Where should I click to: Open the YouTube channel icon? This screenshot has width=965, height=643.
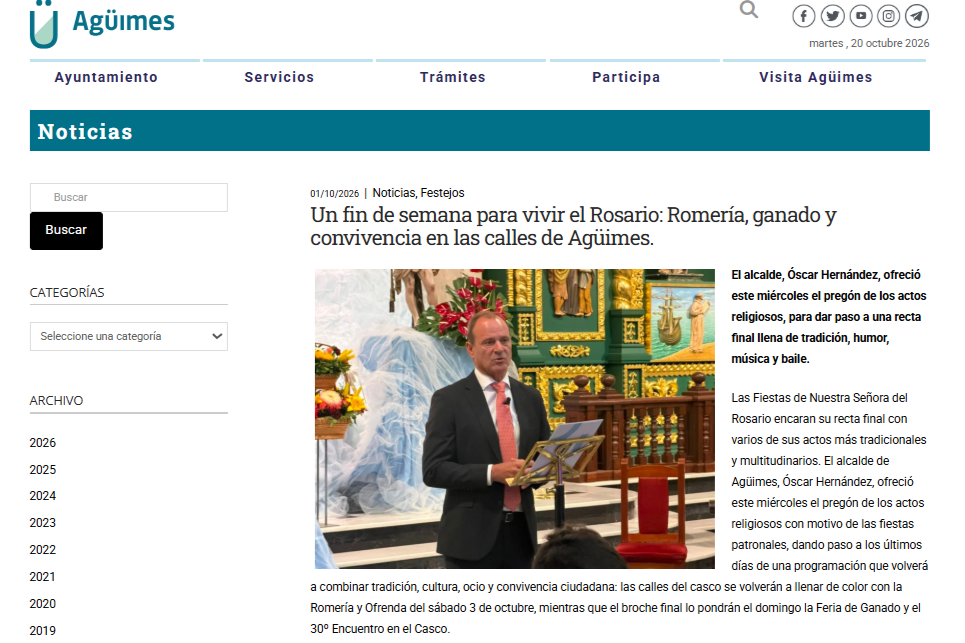point(860,16)
